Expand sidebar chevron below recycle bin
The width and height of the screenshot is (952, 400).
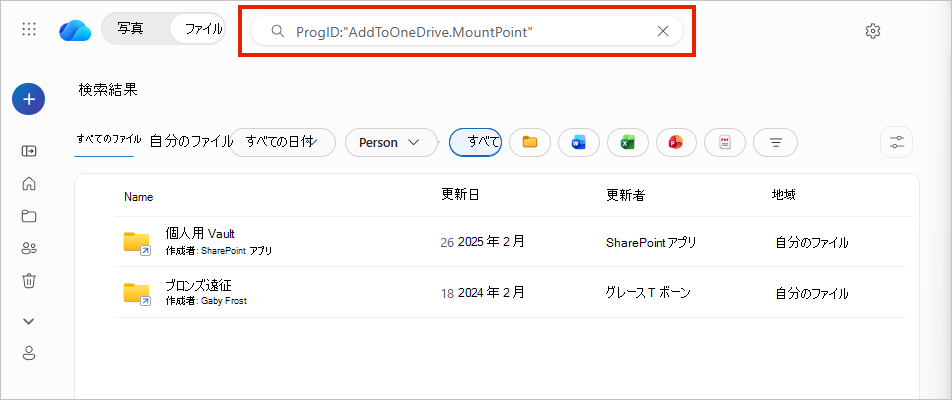pos(29,321)
